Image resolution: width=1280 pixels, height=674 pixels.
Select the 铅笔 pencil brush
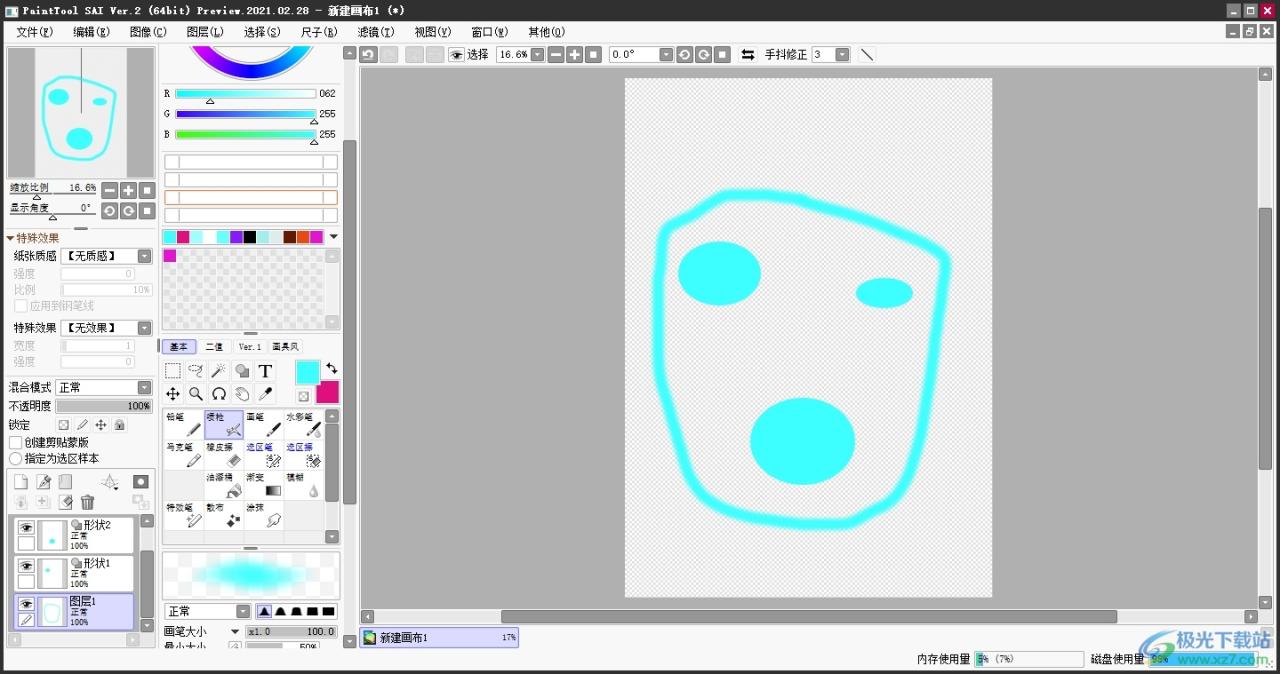[x=184, y=425]
